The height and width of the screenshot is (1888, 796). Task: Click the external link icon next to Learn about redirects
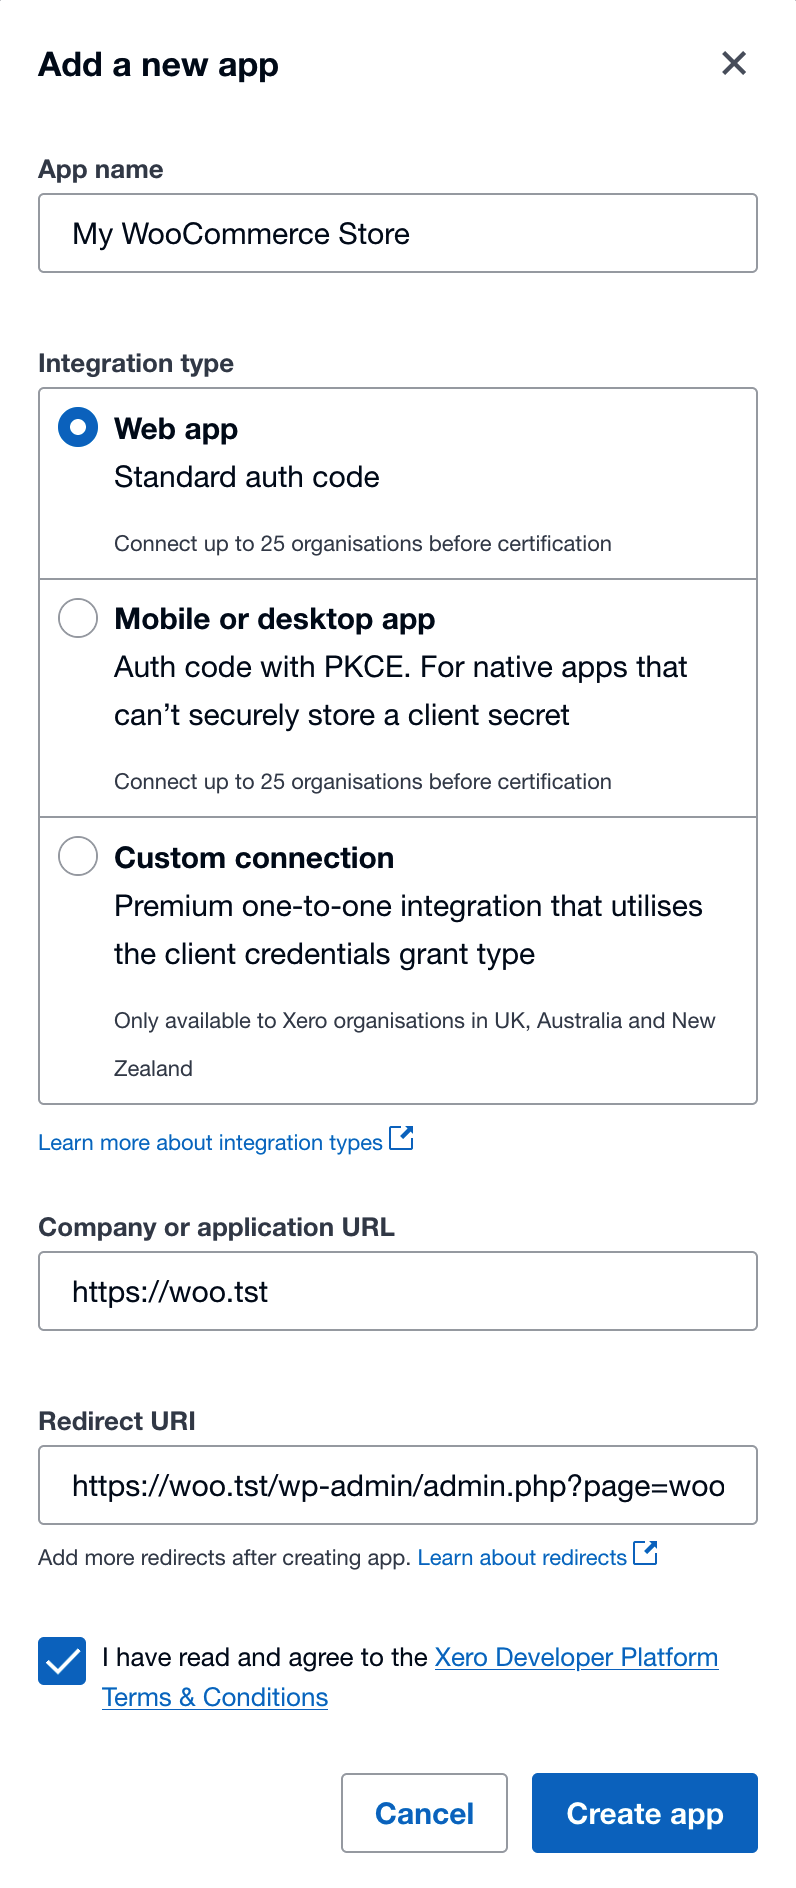pos(646,1553)
